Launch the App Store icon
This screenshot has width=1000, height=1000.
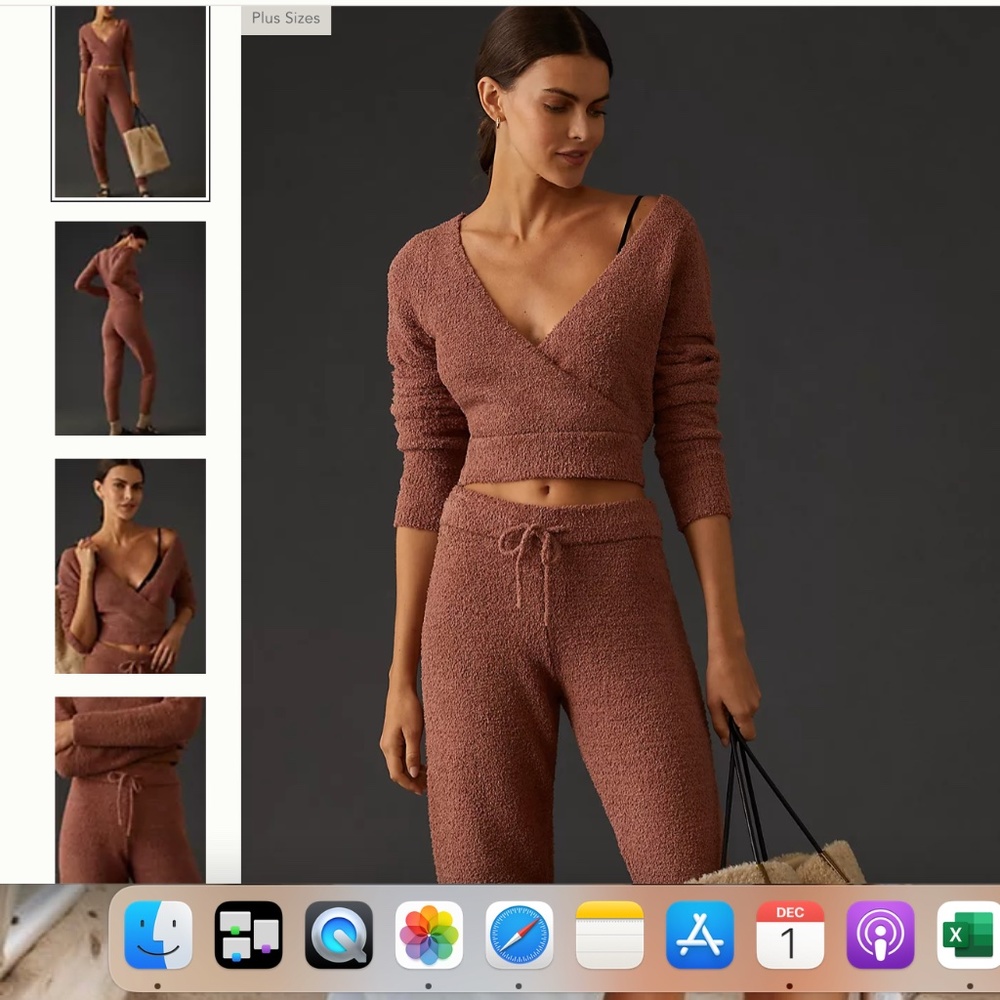(698, 936)
